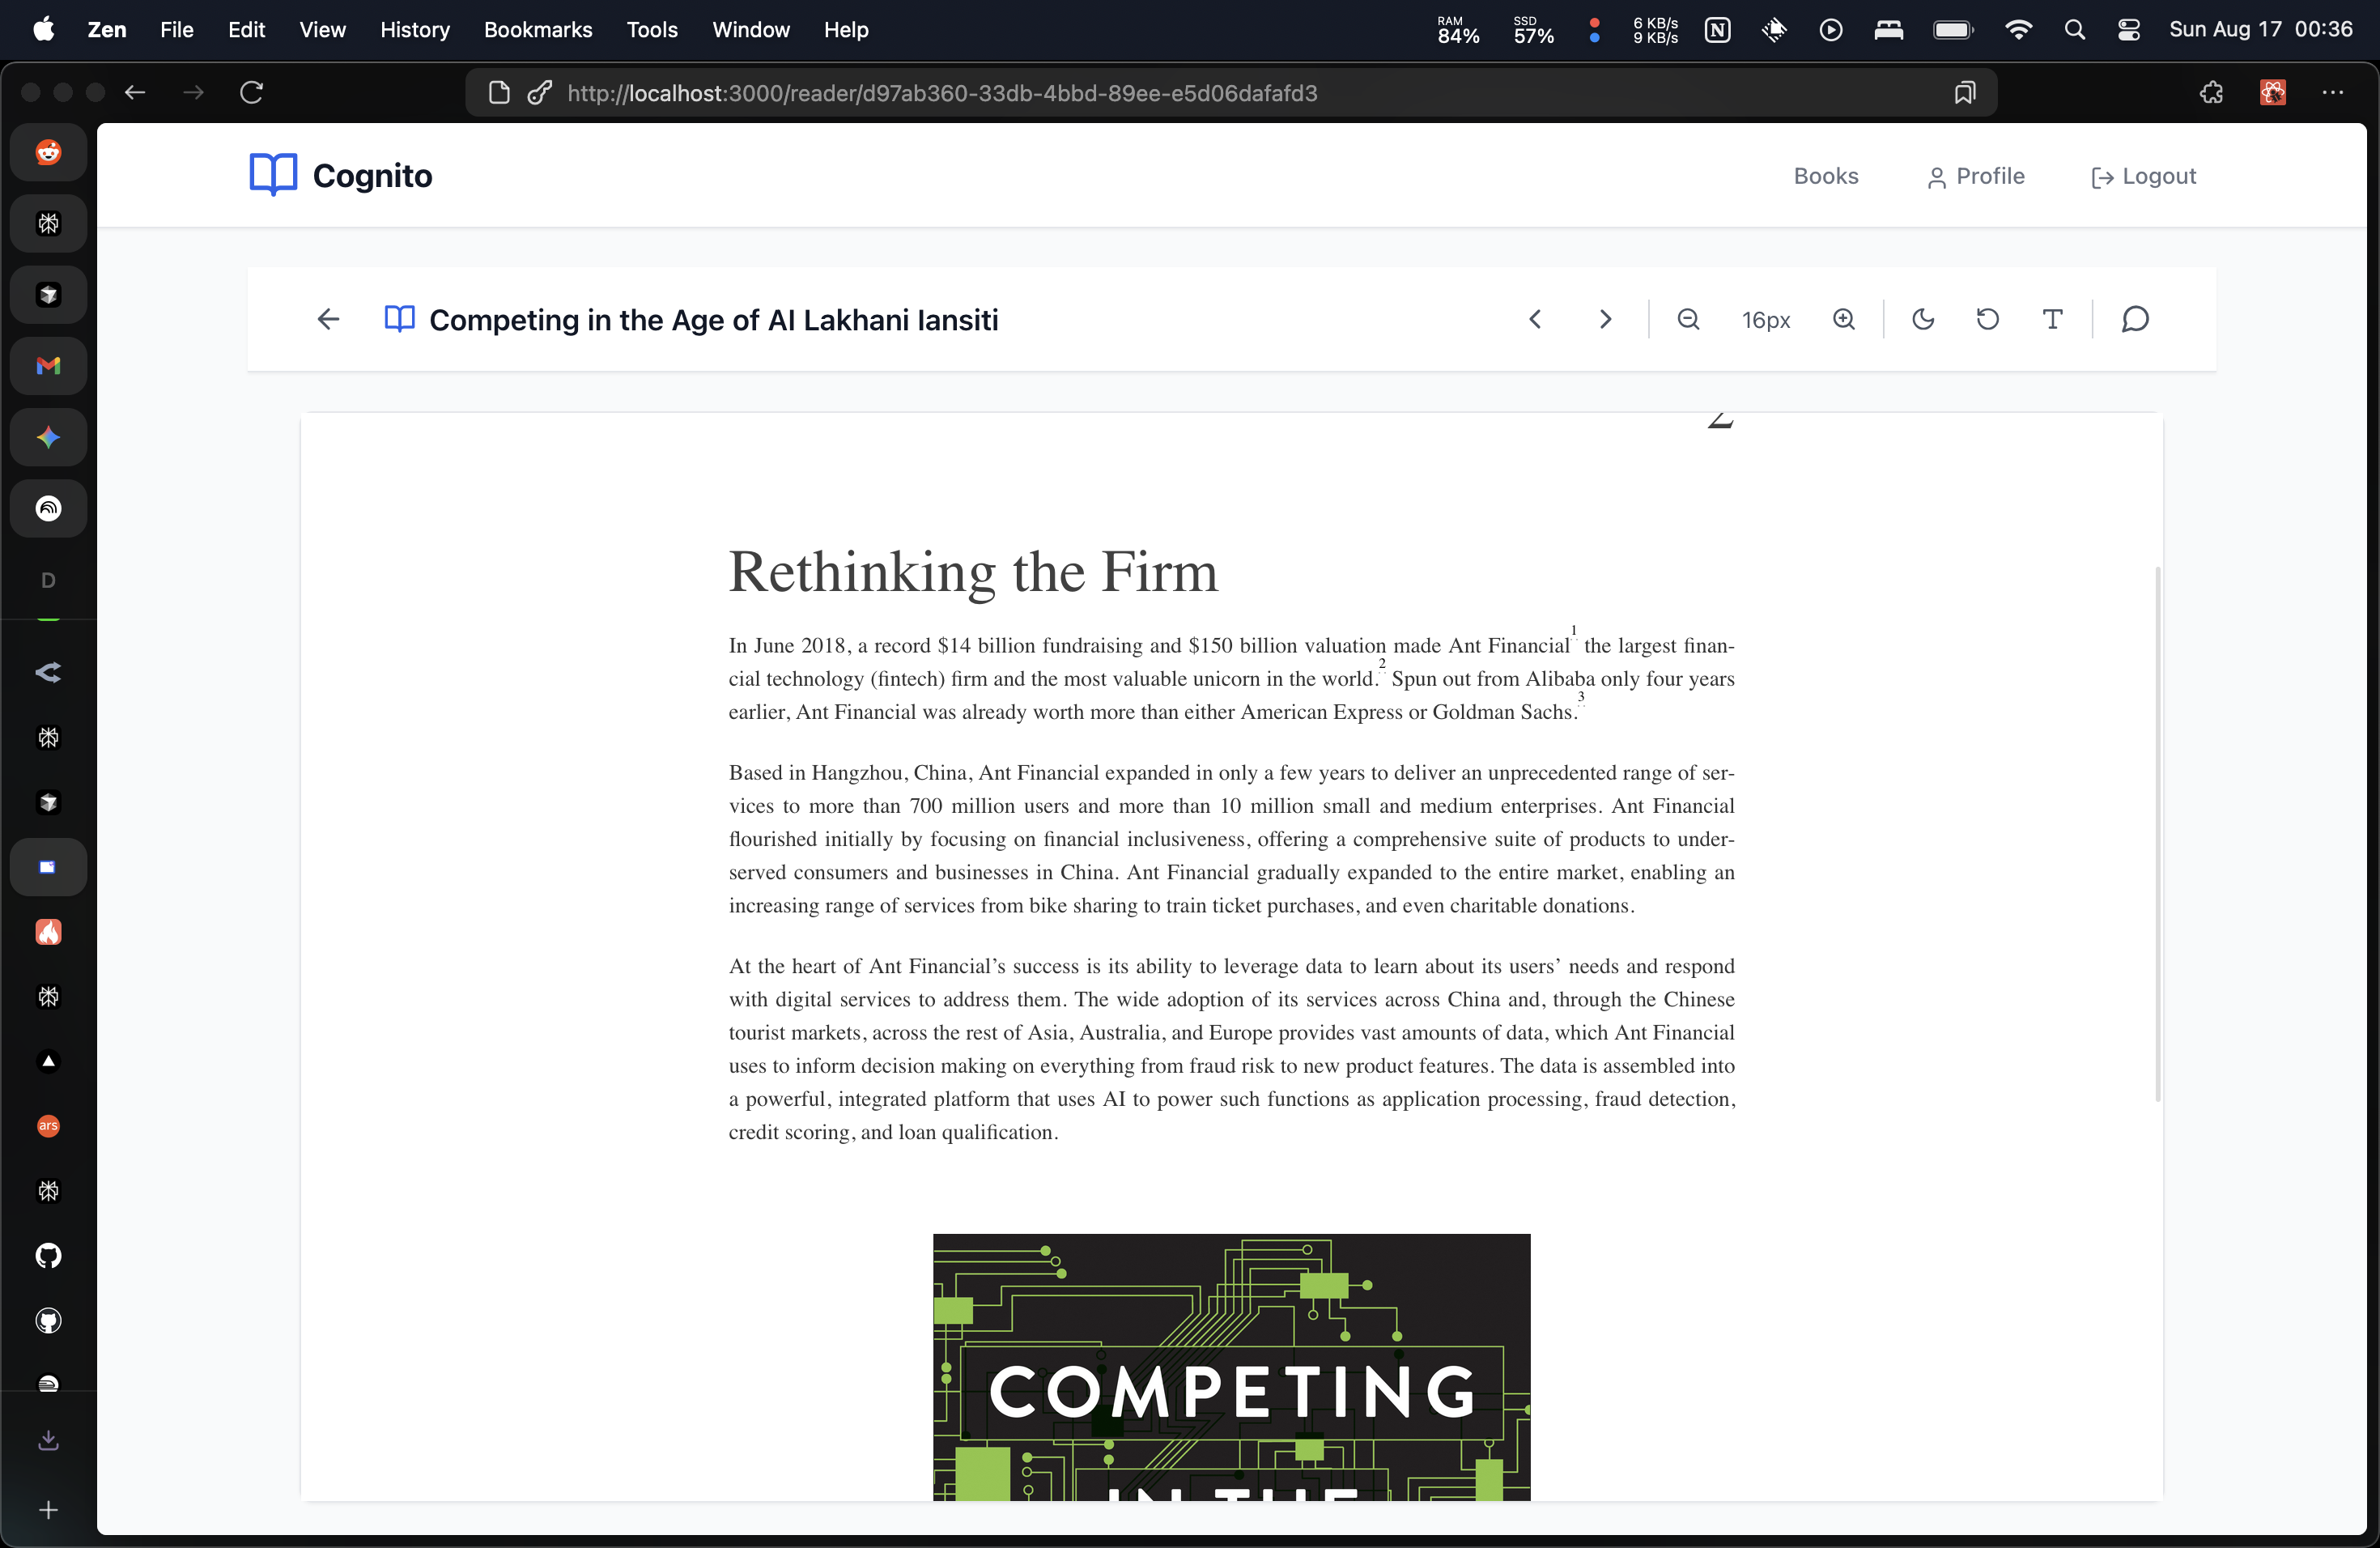2380x1548 pixels.
Task: Log out of Cognito
Action: tap(2143, 176)
